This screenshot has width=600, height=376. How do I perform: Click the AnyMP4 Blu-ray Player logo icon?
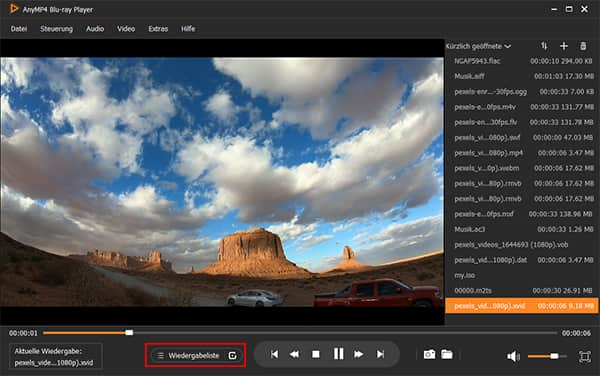tap(14, 8)
